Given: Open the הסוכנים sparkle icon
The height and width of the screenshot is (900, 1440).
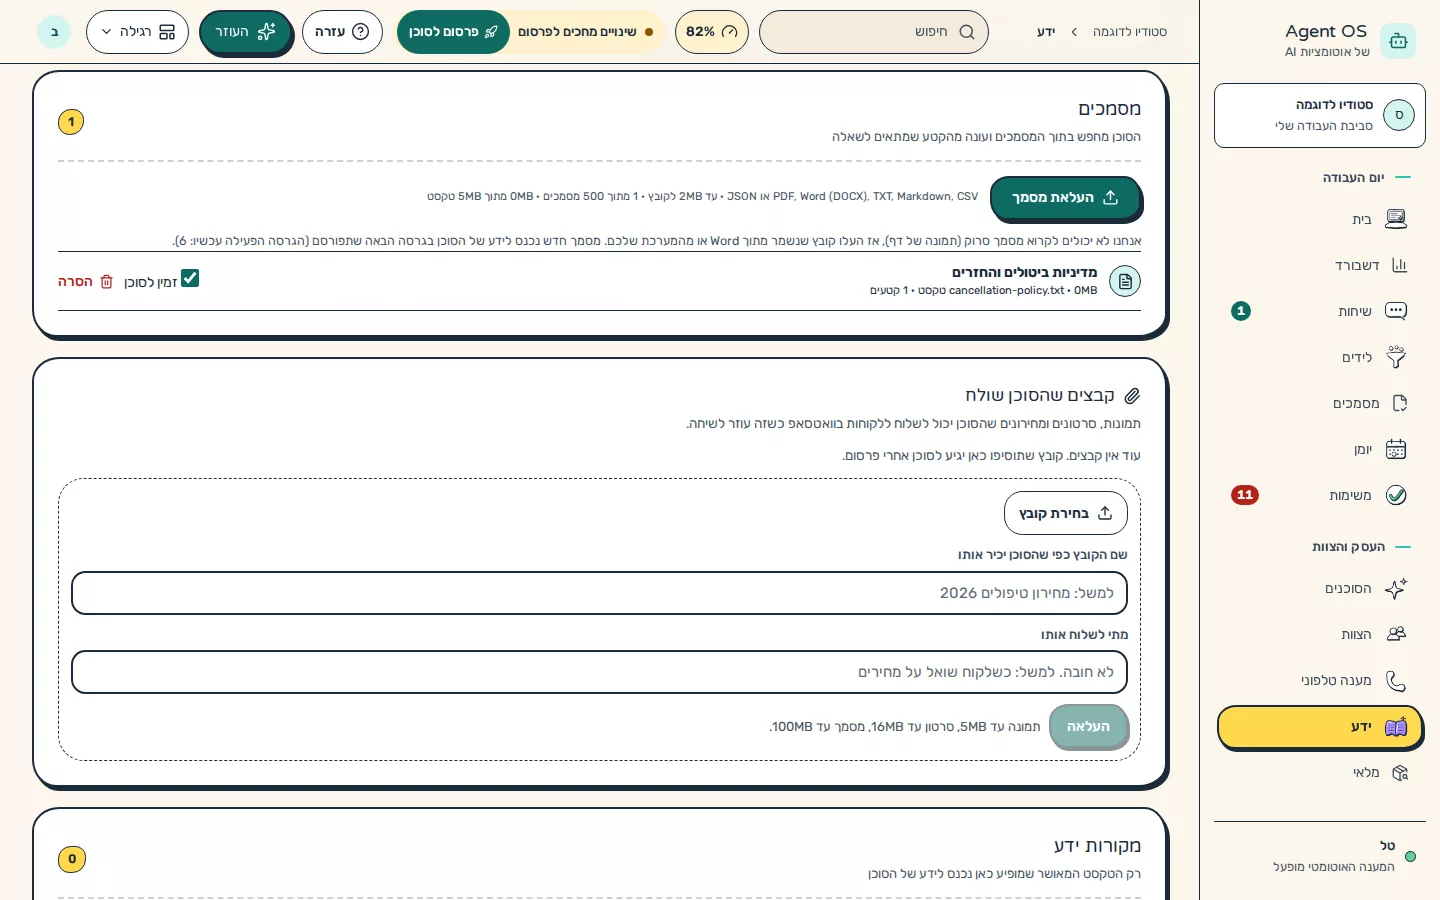Looking at the screenshot, I should click(x=1396, y=588).
